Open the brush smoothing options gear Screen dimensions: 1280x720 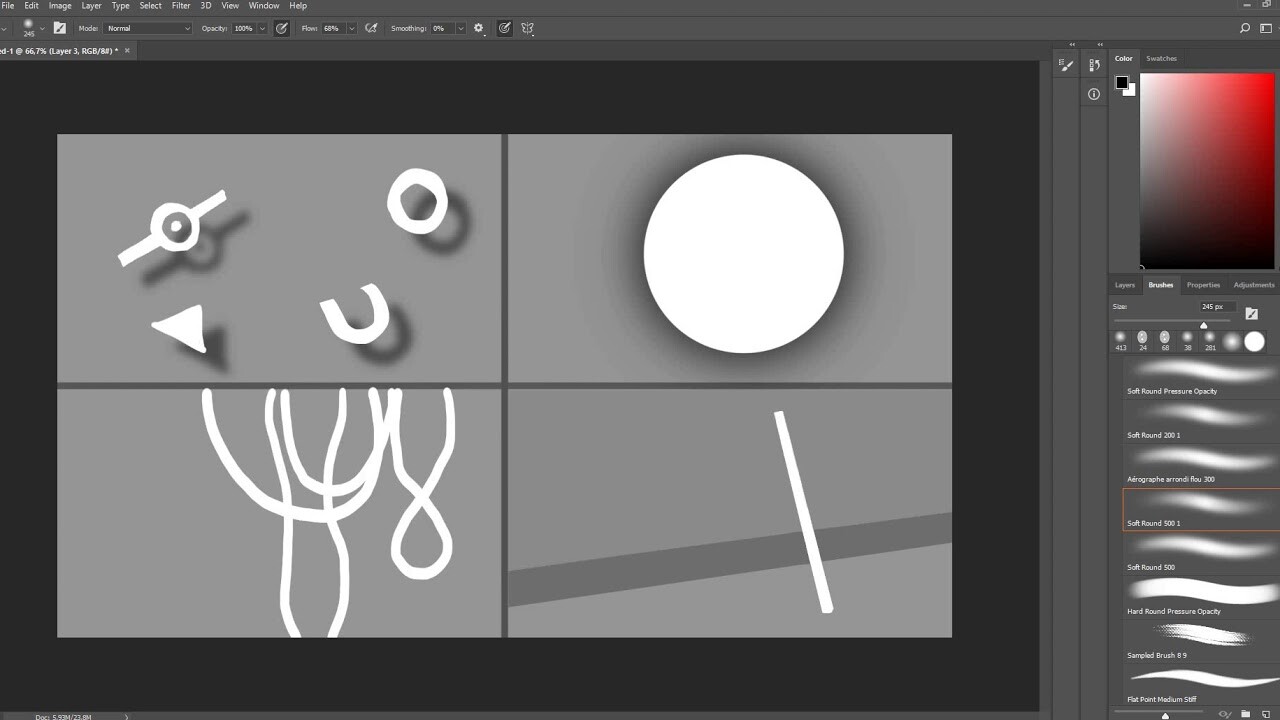coord(479,28)
